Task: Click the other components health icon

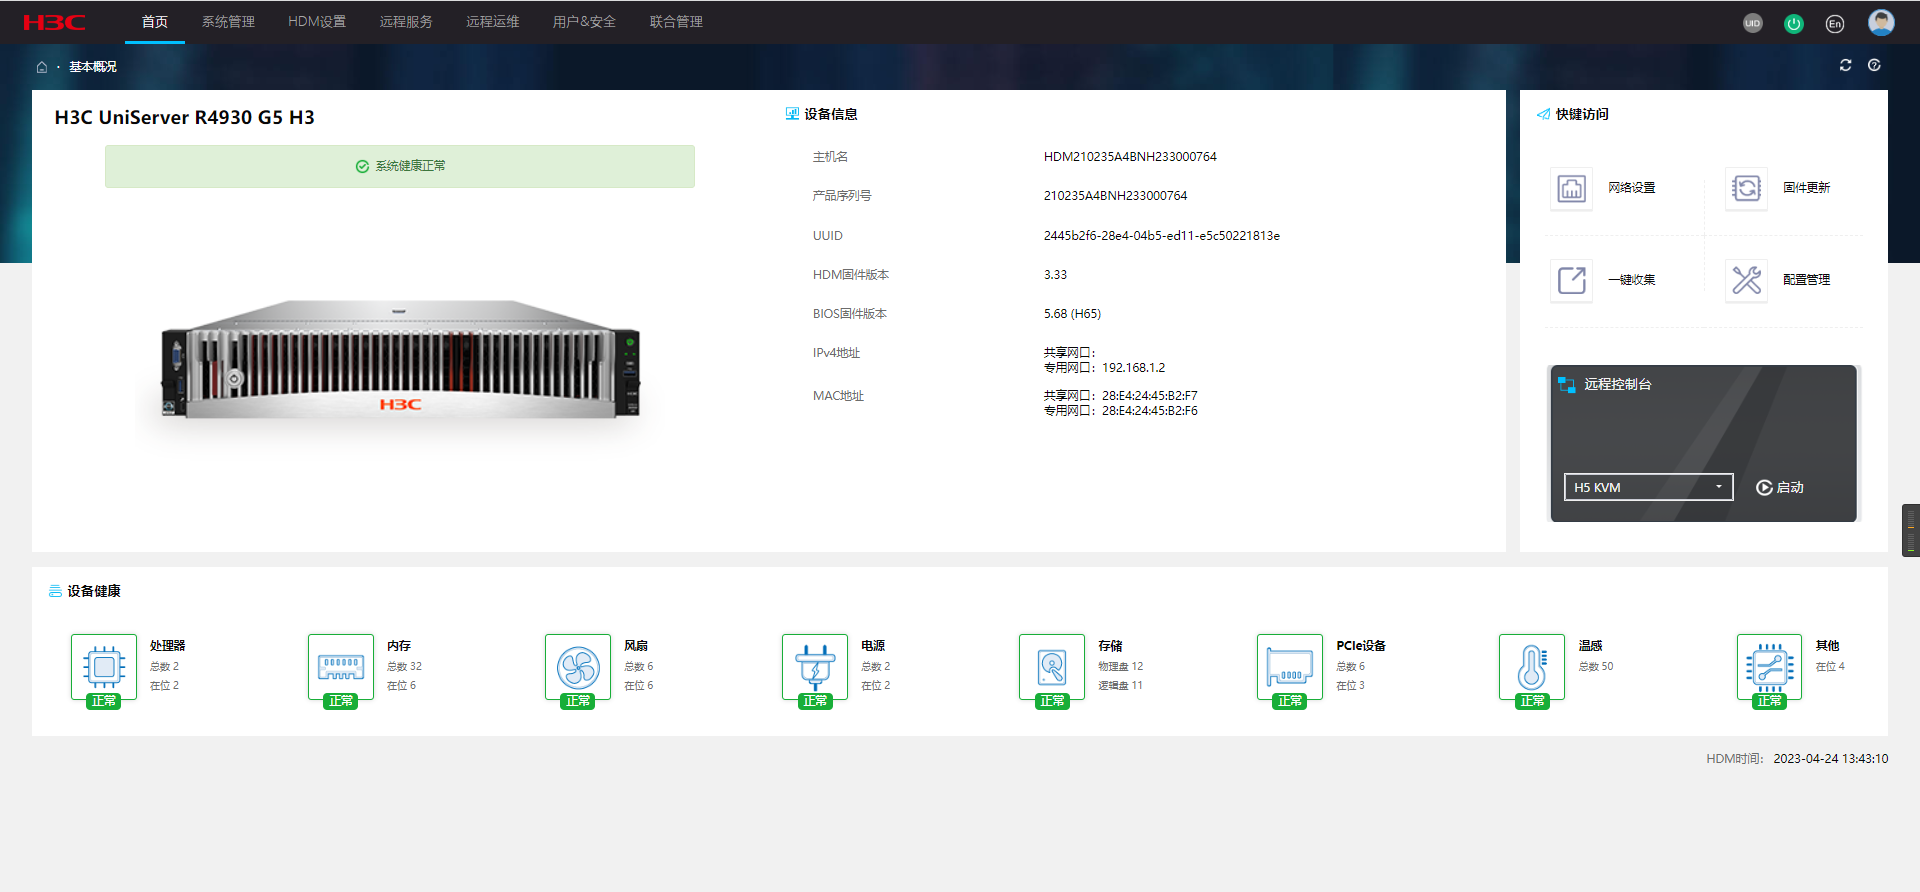Action: 1769,667
